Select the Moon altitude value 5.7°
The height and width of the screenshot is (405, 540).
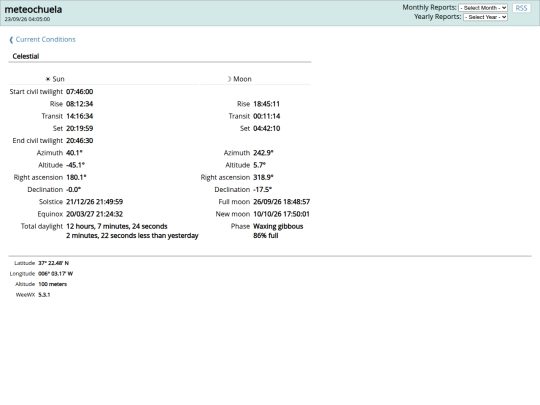coord(259,165)
